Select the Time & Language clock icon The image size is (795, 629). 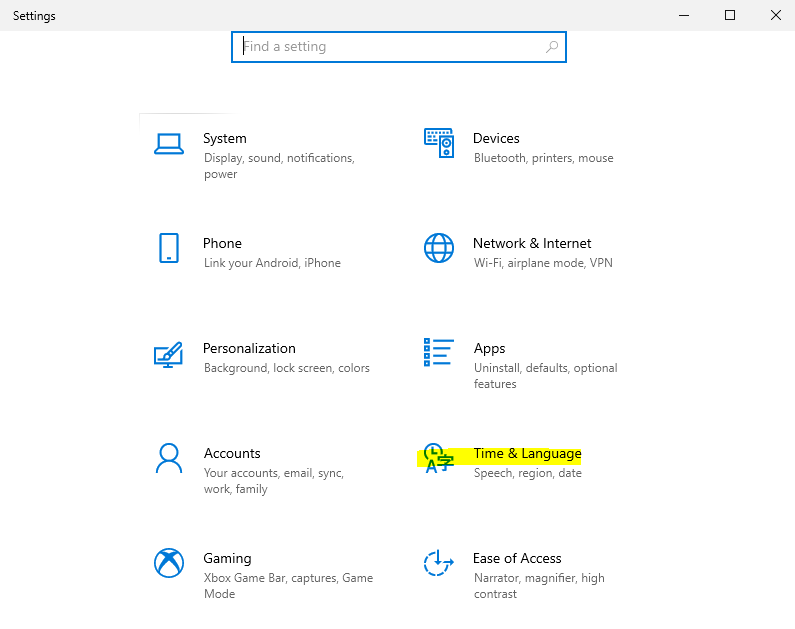point(438,458)
